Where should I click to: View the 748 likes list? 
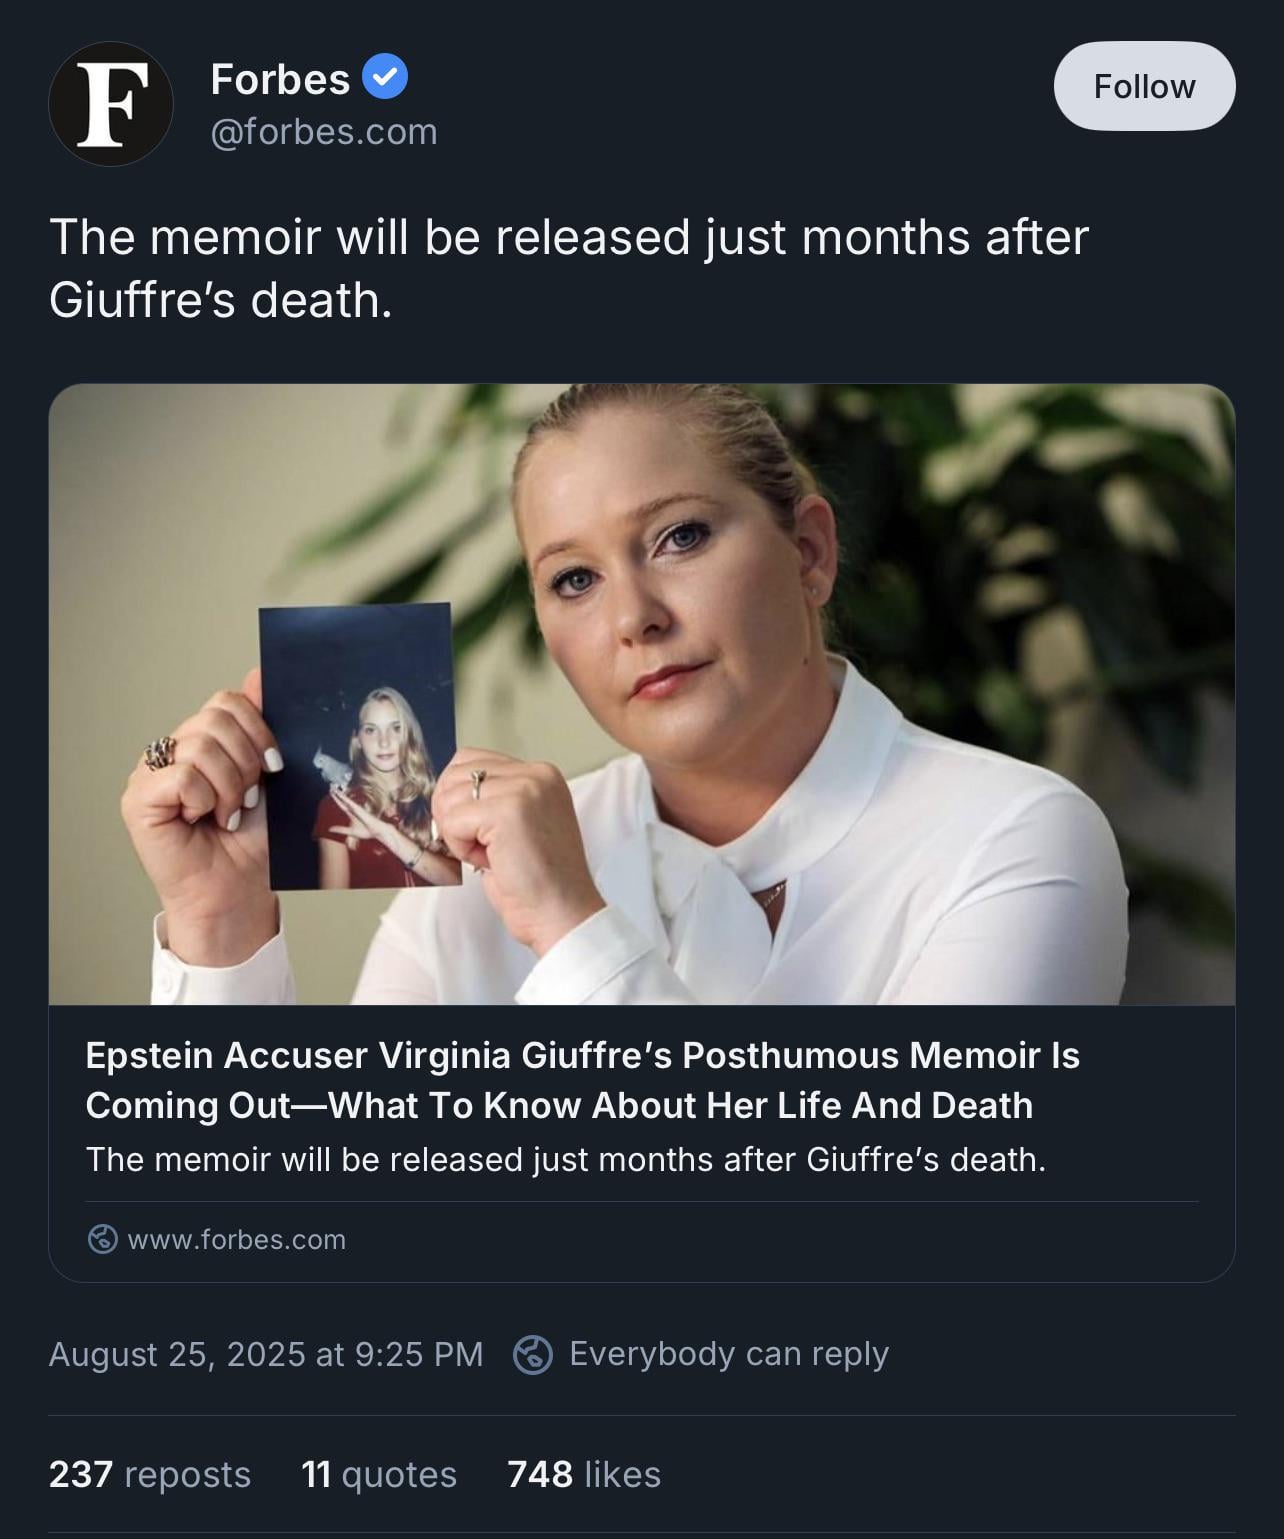click(x=584, y=1474)
